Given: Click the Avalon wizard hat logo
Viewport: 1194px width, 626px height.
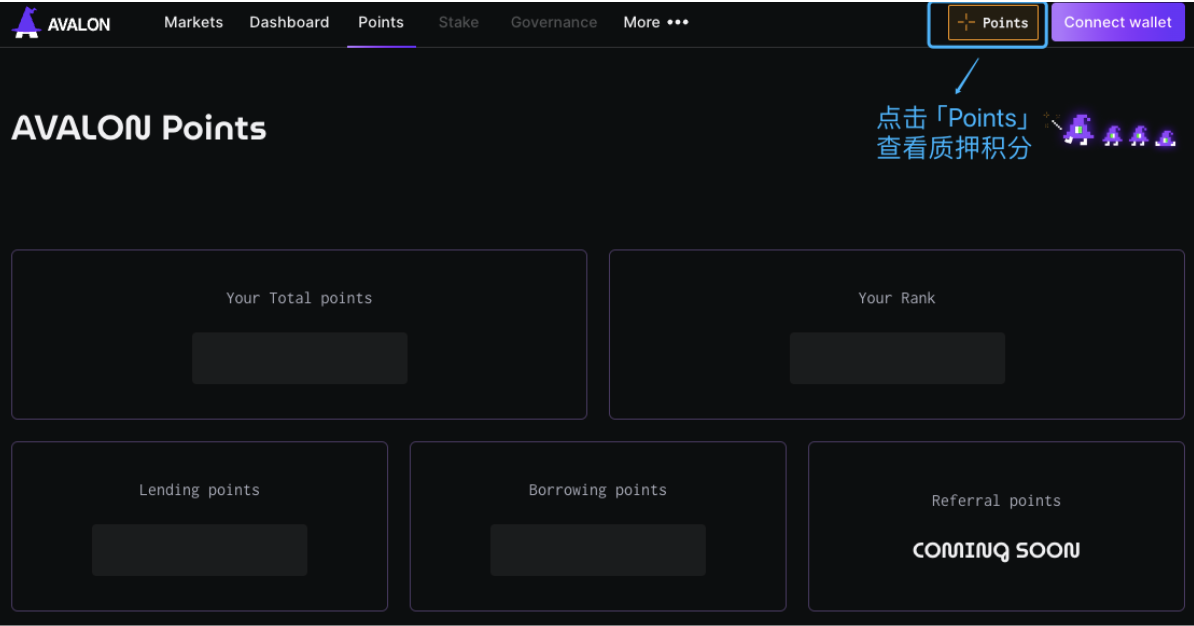Looking at the screenshot, I should [x=27, y=23].
